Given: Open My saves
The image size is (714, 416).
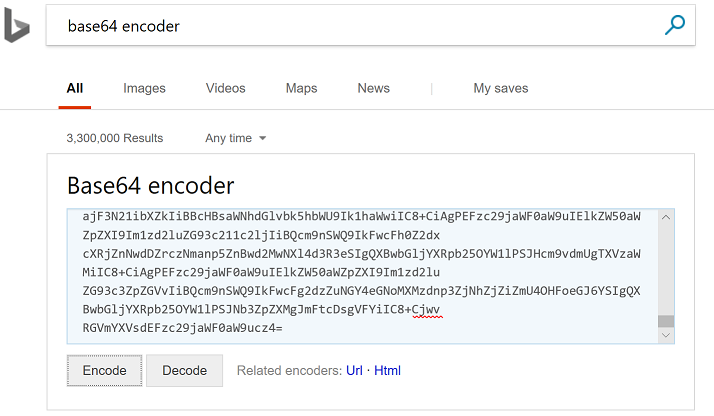Looking at the screenshot, I should point(500,88).
